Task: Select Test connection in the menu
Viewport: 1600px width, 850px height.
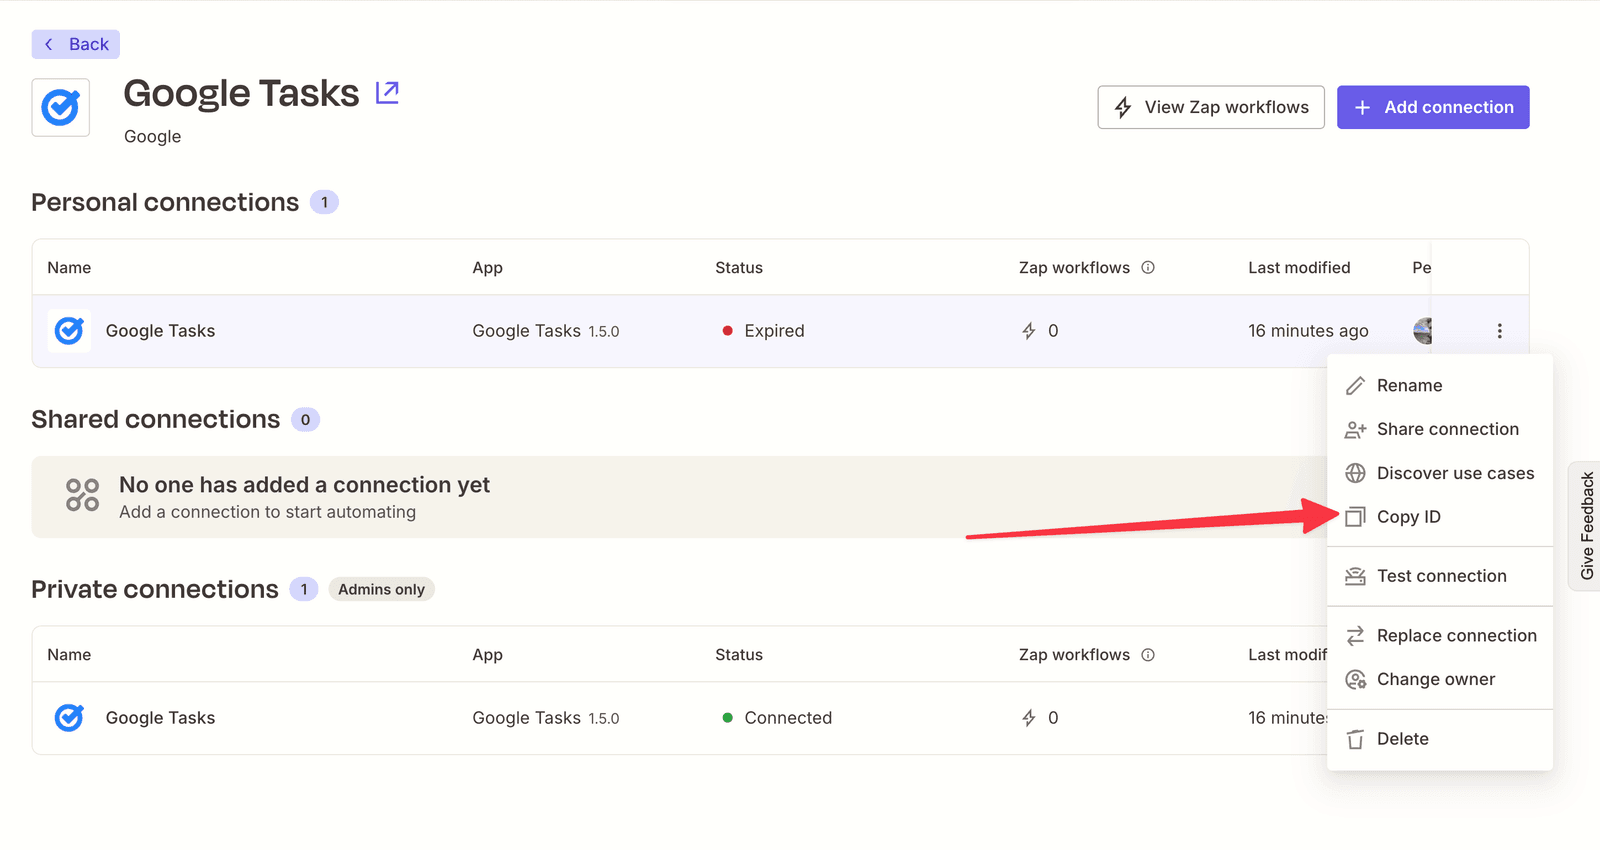Action: coord(1440,576)
